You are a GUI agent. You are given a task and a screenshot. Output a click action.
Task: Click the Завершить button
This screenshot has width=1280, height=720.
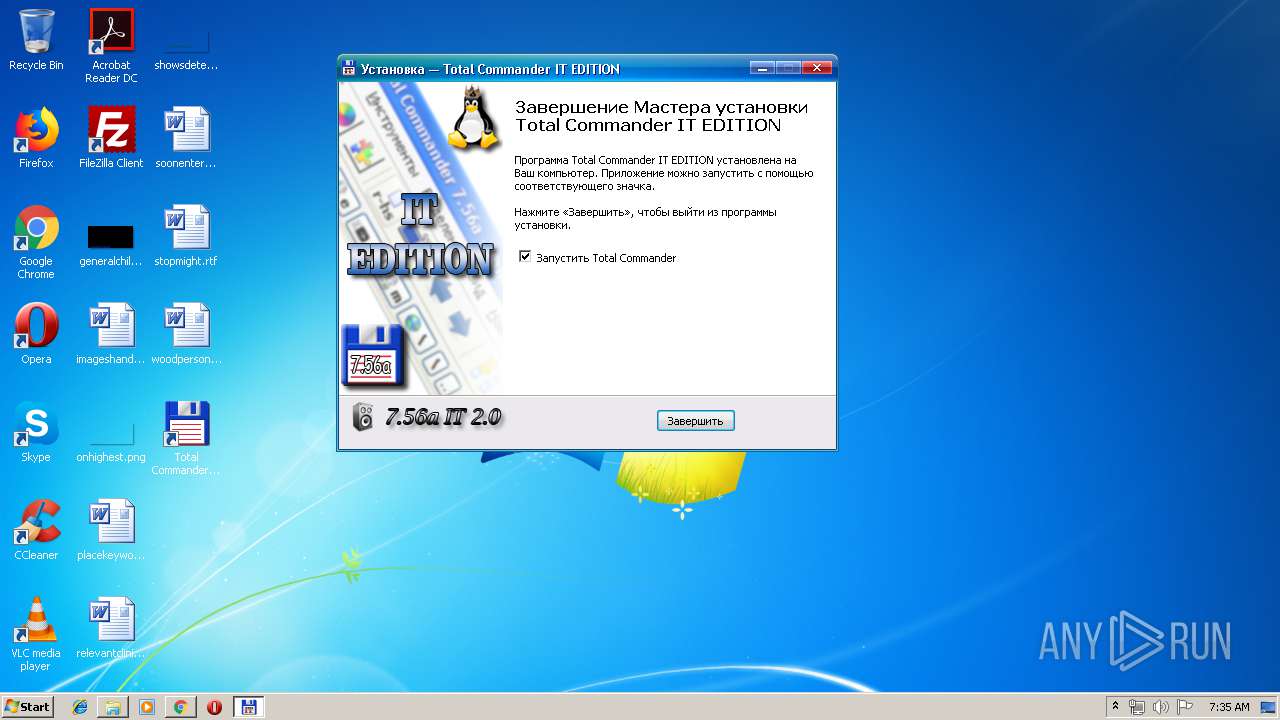[696, 421]
